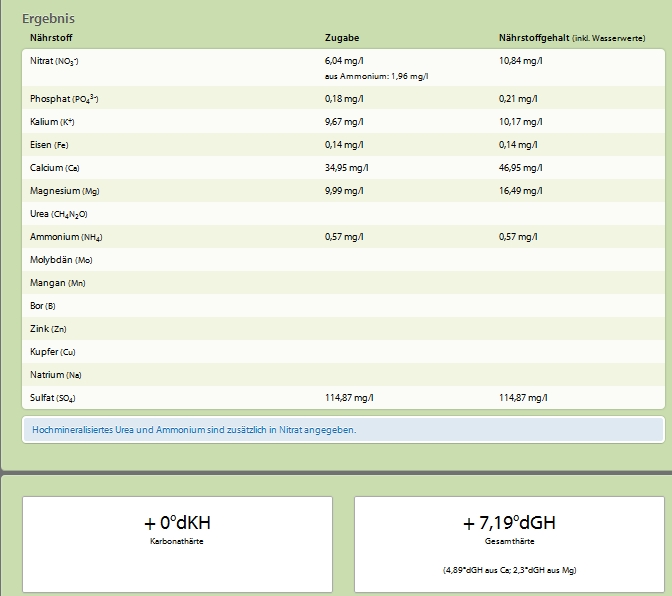
Task: Click the Sulfat (SO4) row label
Action: point(52,398)
